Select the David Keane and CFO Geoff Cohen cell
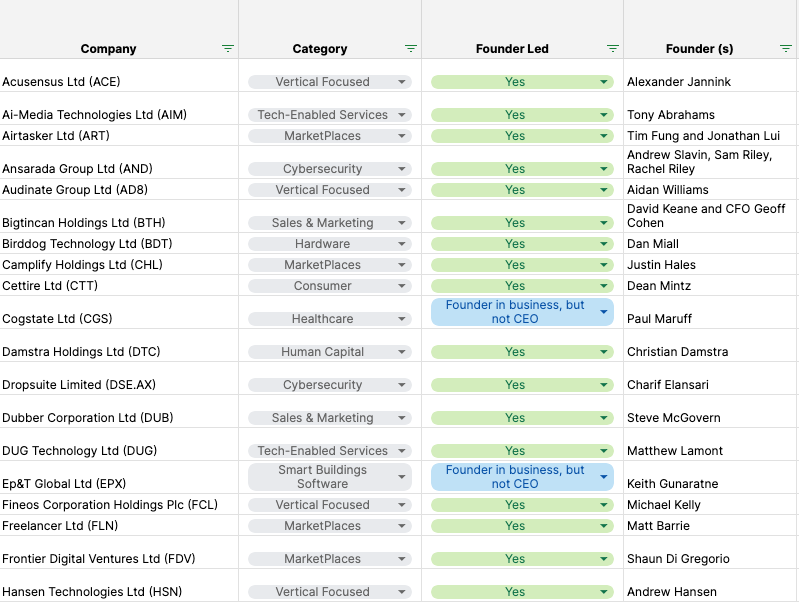This screenshot has width=799, height=602. coord(711,216)
